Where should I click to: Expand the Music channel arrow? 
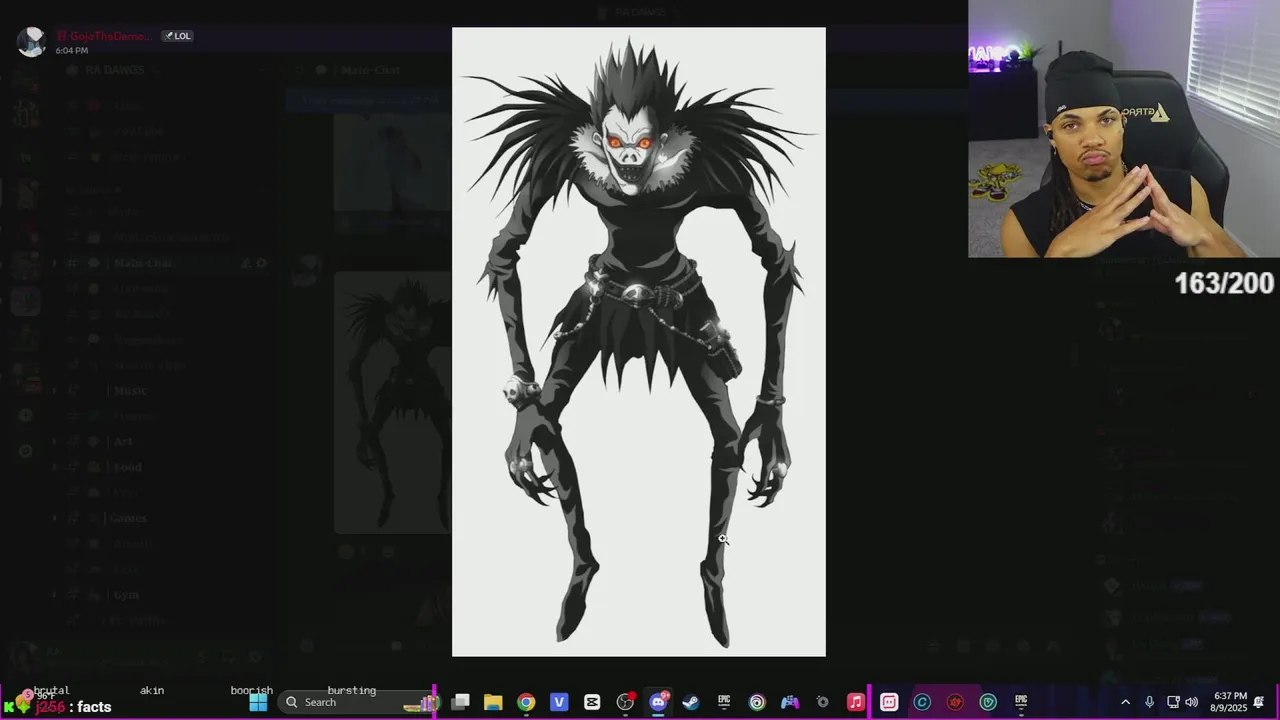pyautogui.click(x=54, y=390)
